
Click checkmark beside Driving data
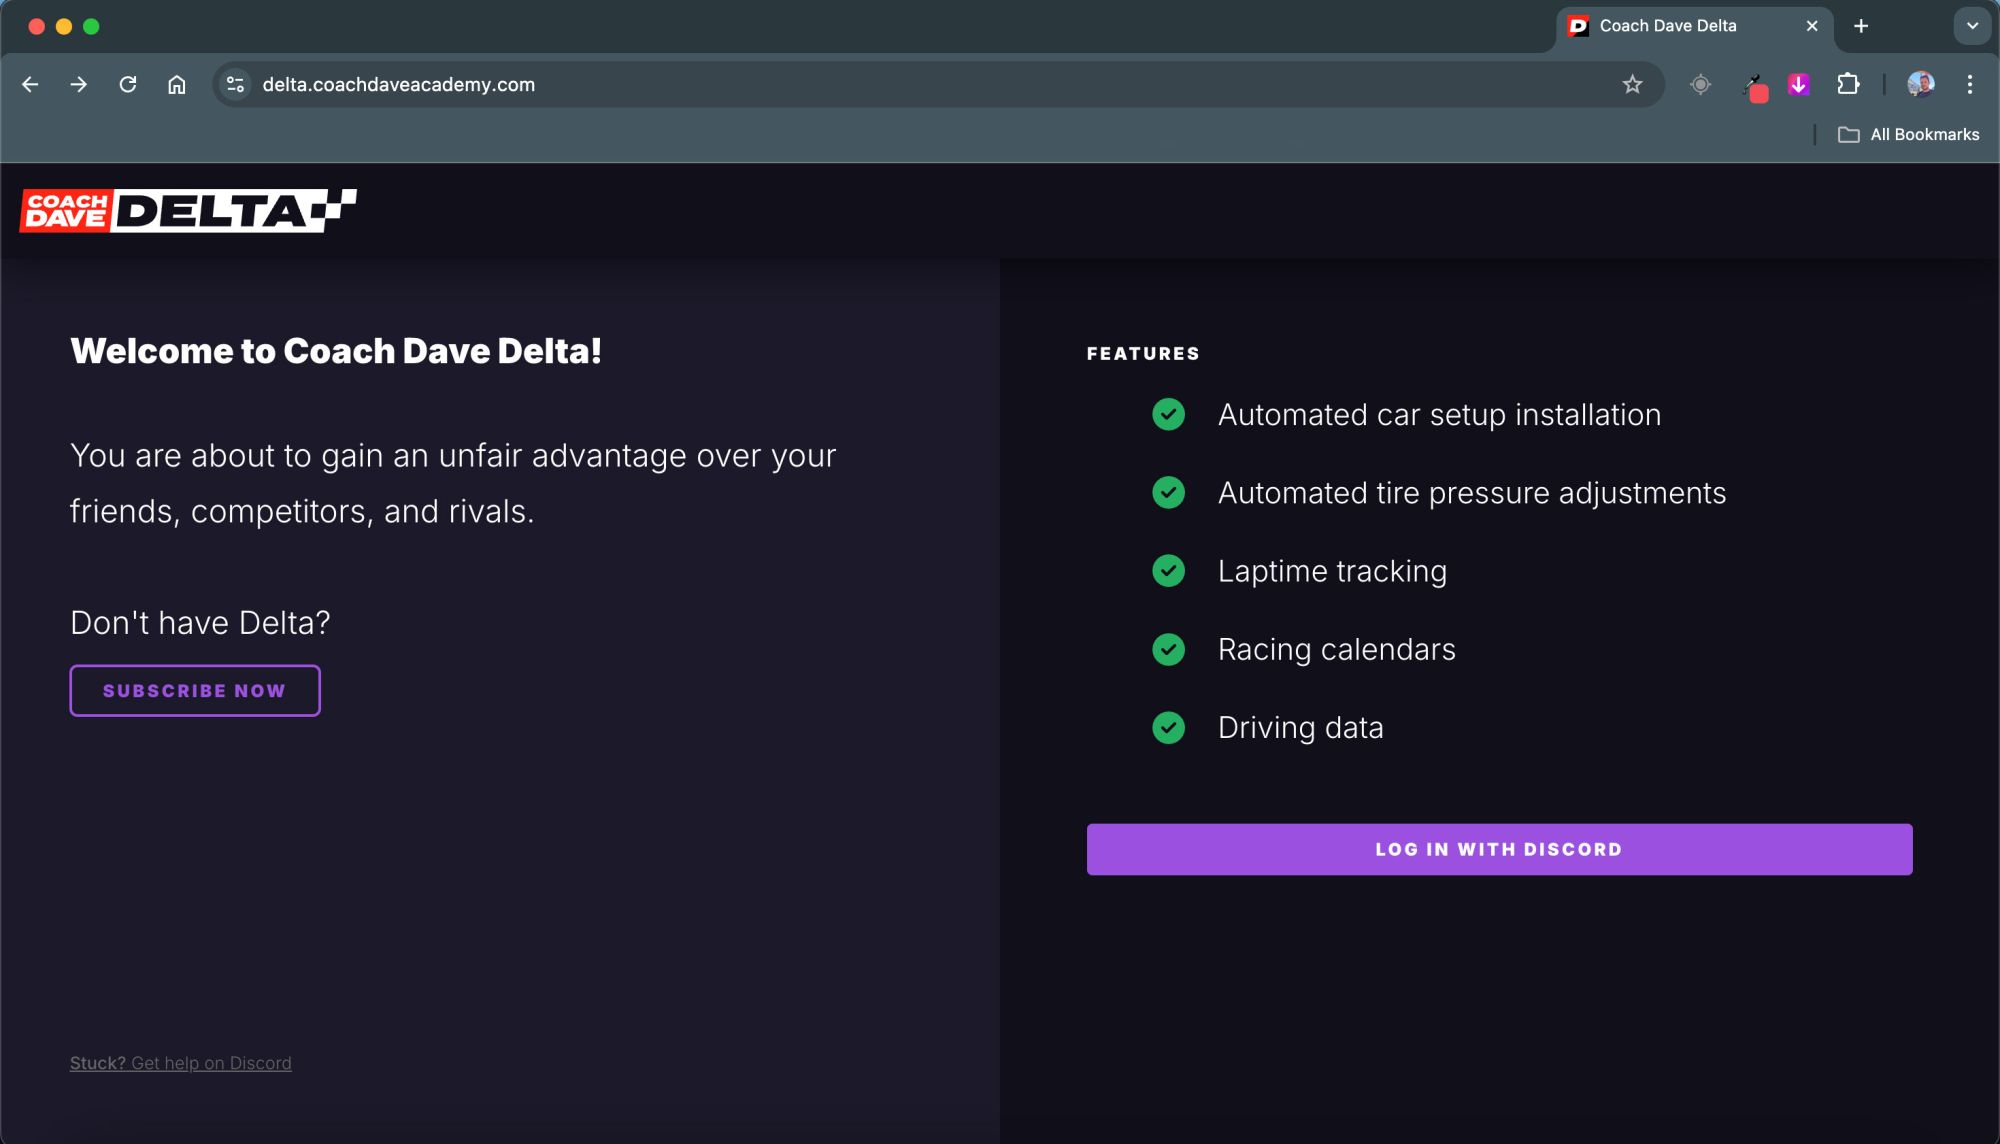click(x=1168, y=727)
